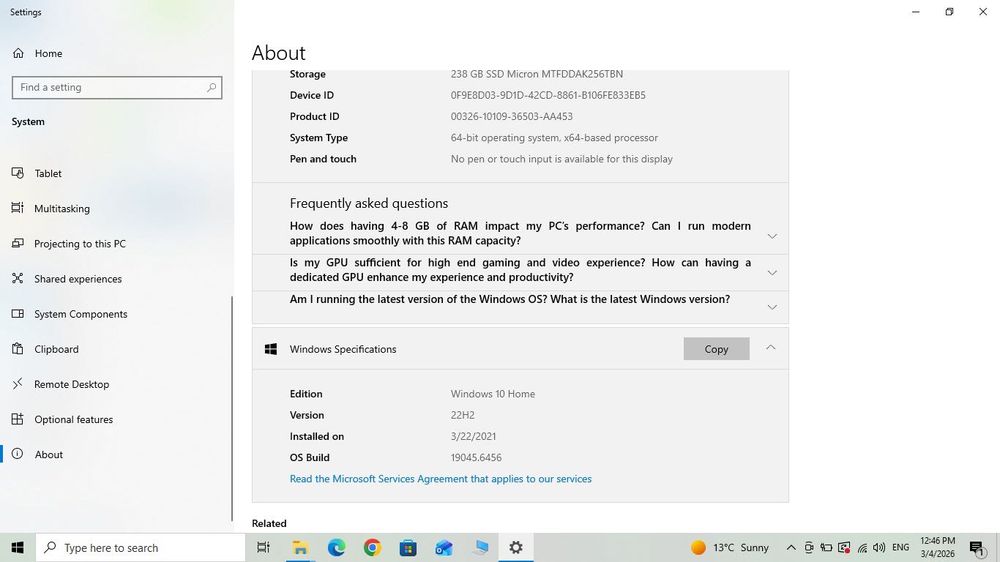Click the System Type value text
This screenshot has height=562, width=1000.
click(x=554, y=138)
